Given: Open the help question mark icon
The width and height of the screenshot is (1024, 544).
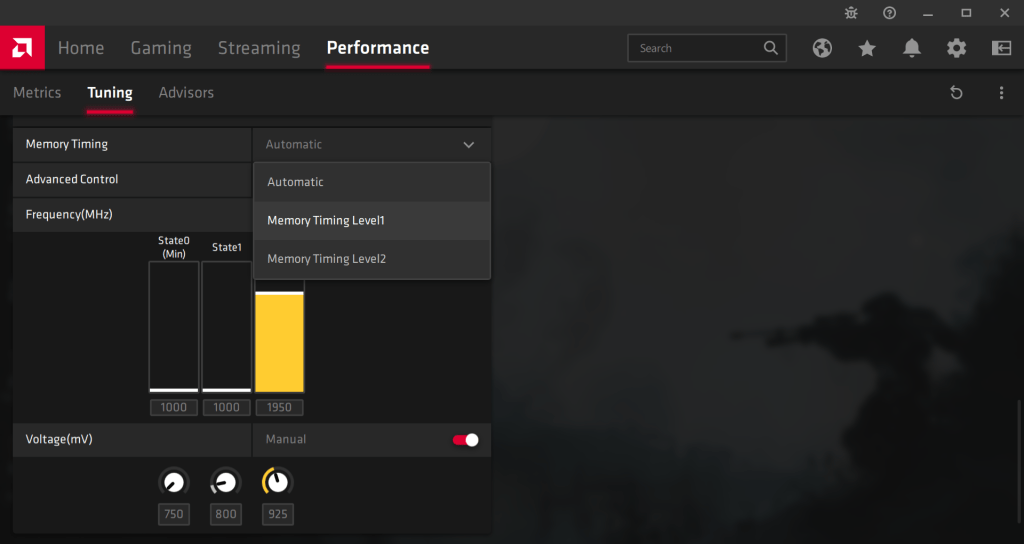Looking at the screenshot, I should point(889,13).
